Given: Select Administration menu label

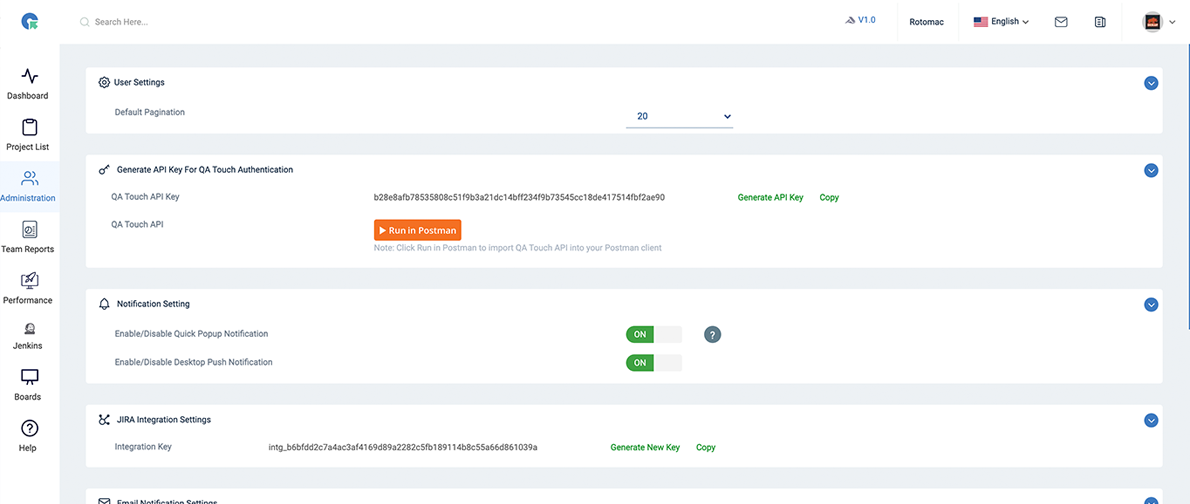Looking at the screenshot, I should 28,198.
